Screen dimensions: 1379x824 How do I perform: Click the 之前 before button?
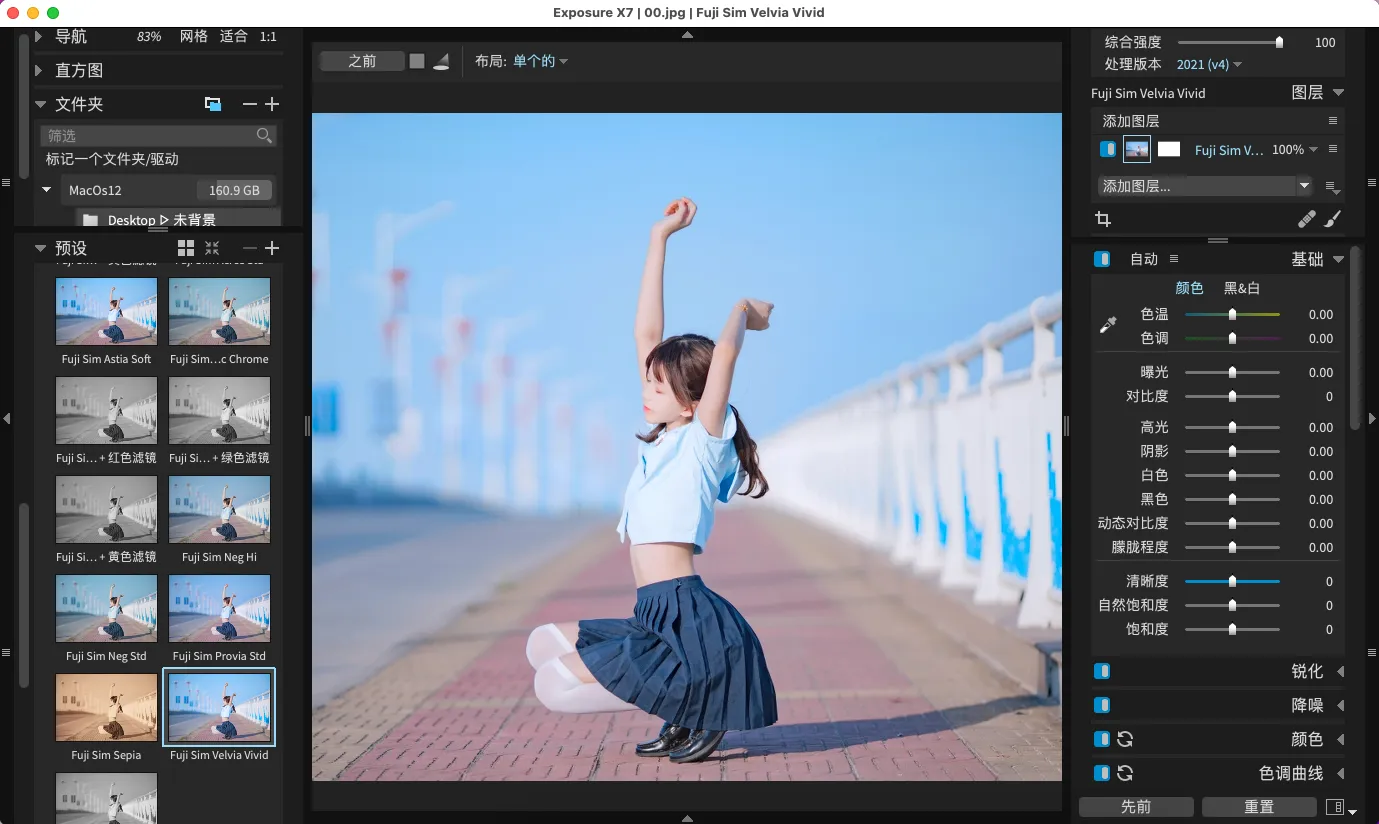click(x=362, y=61)
